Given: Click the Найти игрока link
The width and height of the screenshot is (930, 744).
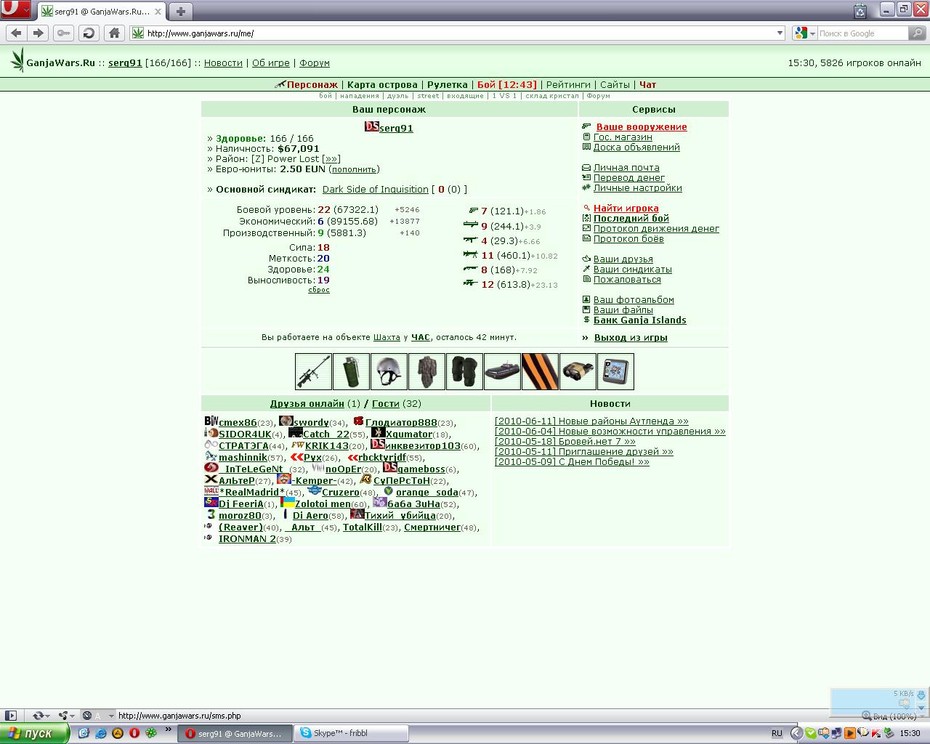Looking at the screenshot, I should tap(626, 208).
